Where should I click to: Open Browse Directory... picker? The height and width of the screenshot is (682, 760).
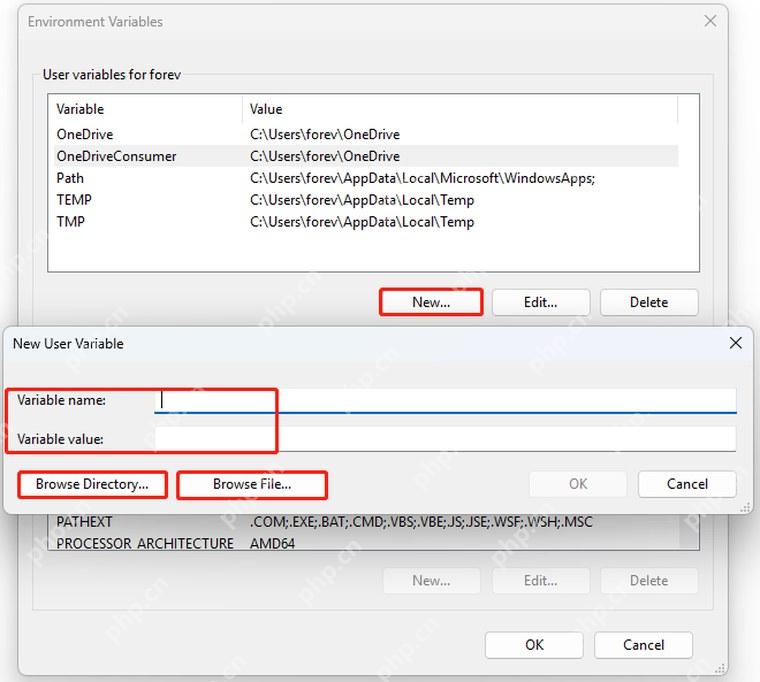[92, 484]
